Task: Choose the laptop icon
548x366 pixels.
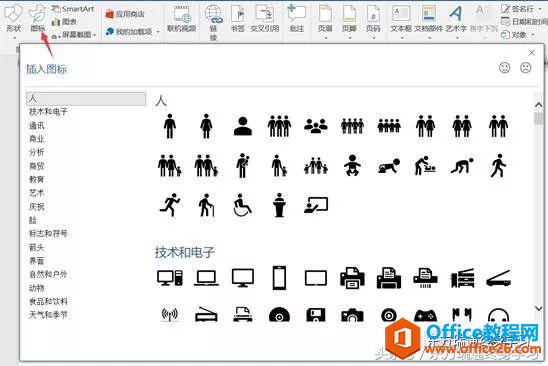Action: (x=206, y=279)
